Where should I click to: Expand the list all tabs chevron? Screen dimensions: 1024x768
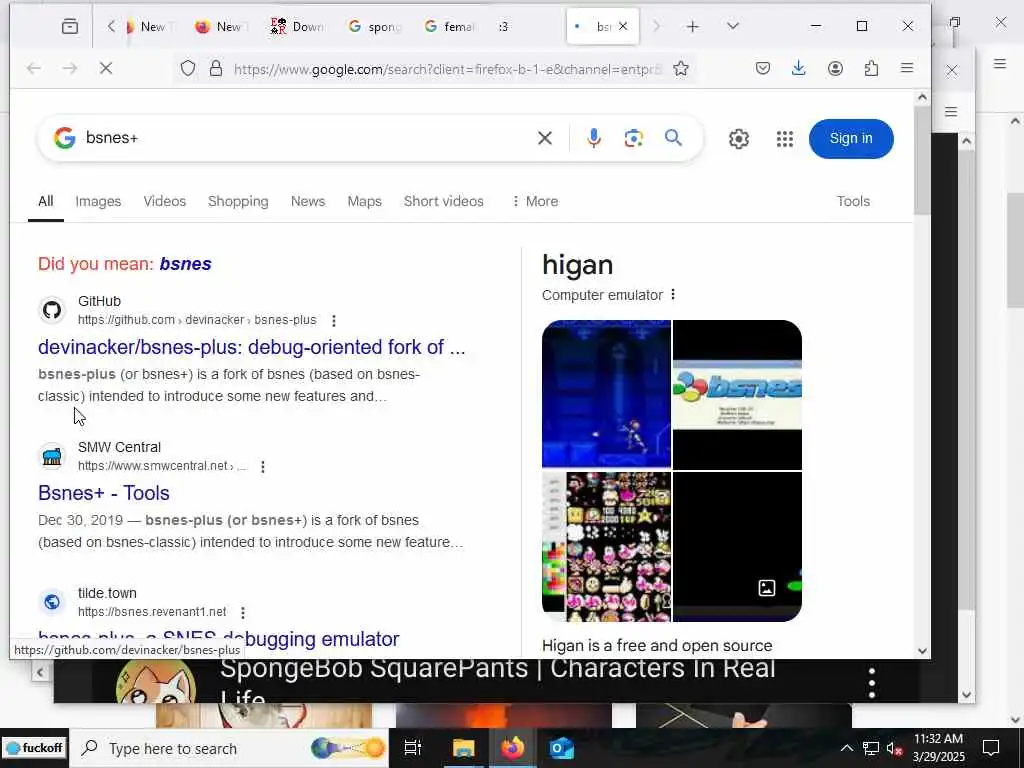[733, 26]
